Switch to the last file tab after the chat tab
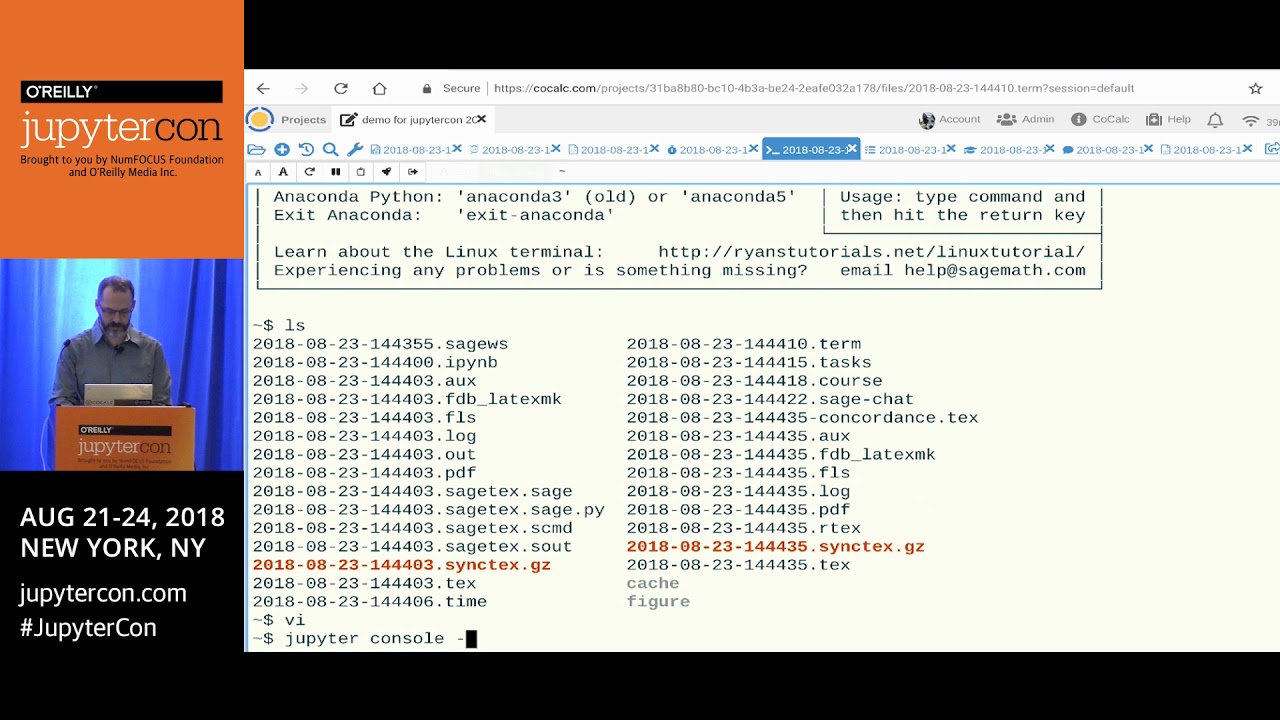 point(1201,150)
